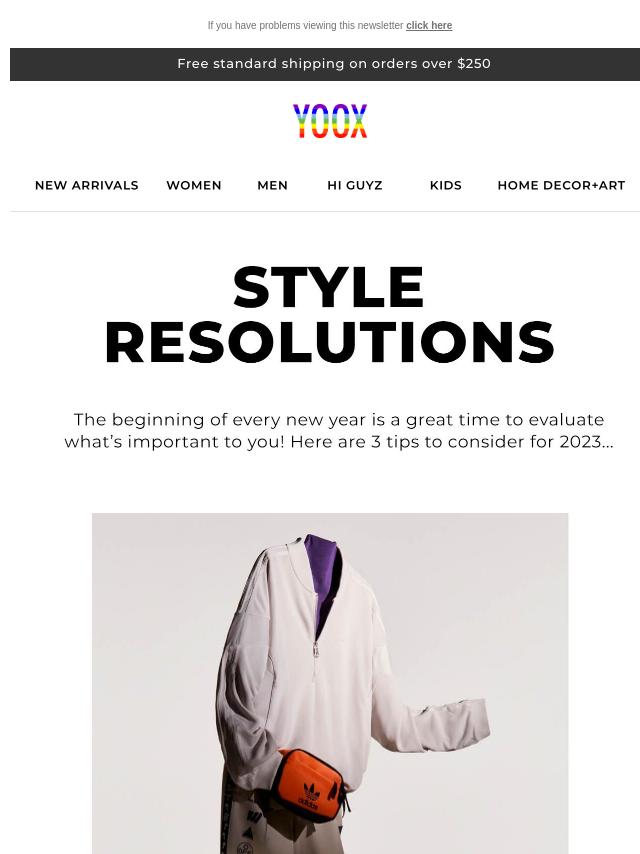640x854 pixels.
Task: Choose the HI GUYZ menu item
Action: (355, 185)
